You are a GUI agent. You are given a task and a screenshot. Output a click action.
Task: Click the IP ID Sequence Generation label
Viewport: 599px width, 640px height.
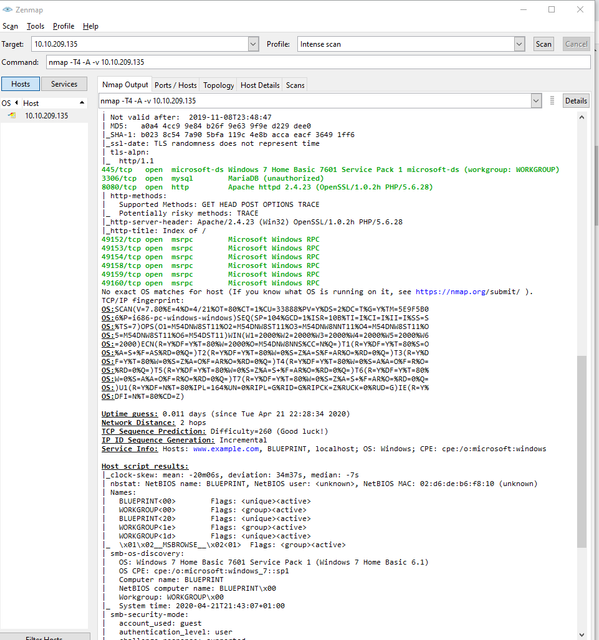pyautogui.click(x=158, y=440)
